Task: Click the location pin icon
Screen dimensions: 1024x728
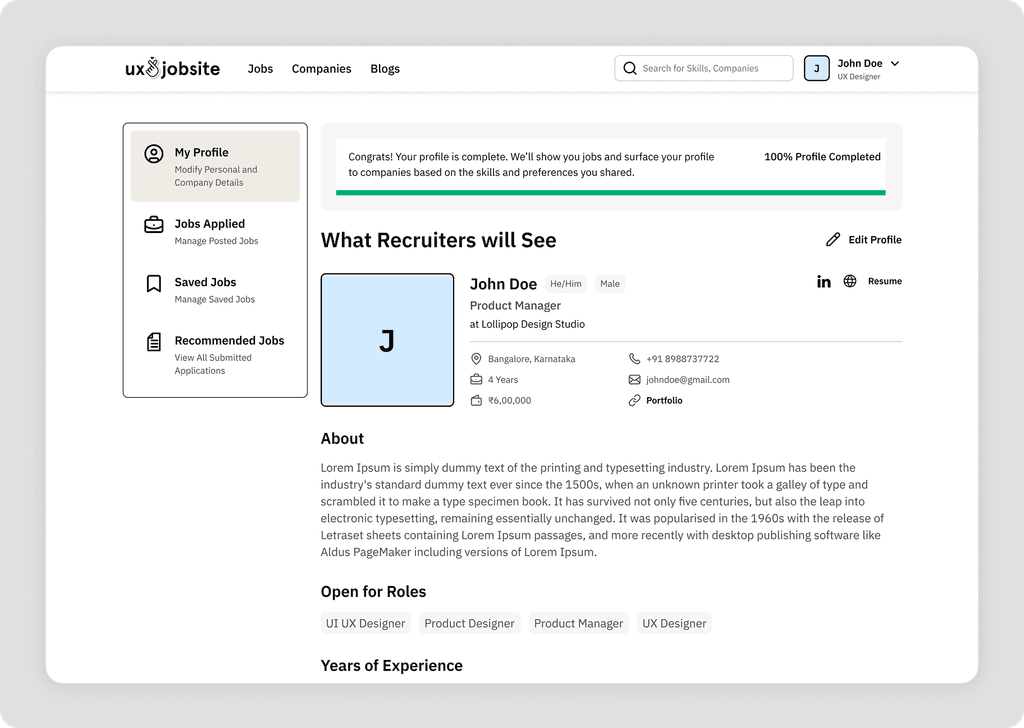Action: 476,358
